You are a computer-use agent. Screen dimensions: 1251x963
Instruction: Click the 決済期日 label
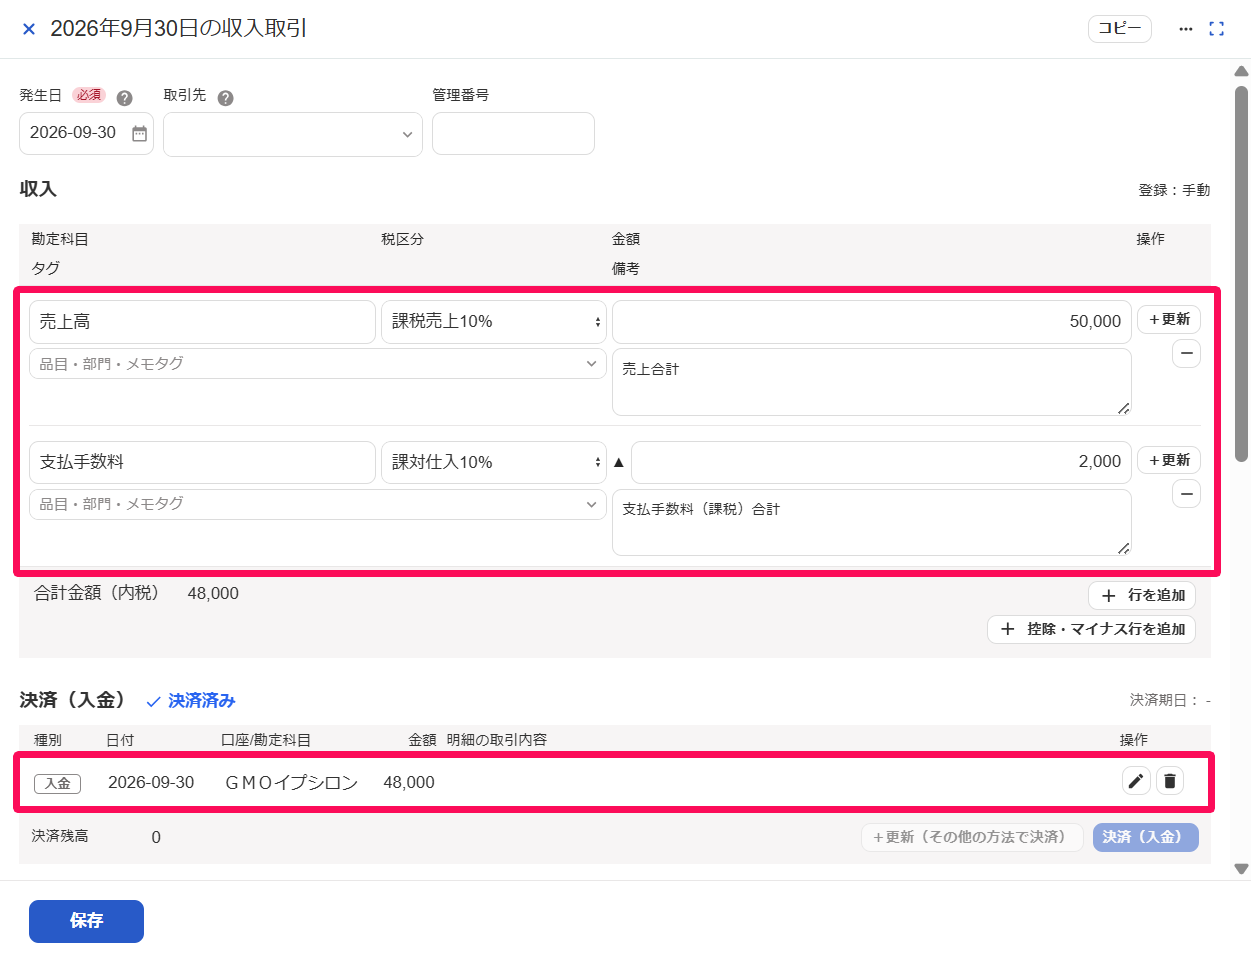click(1170, 700)
